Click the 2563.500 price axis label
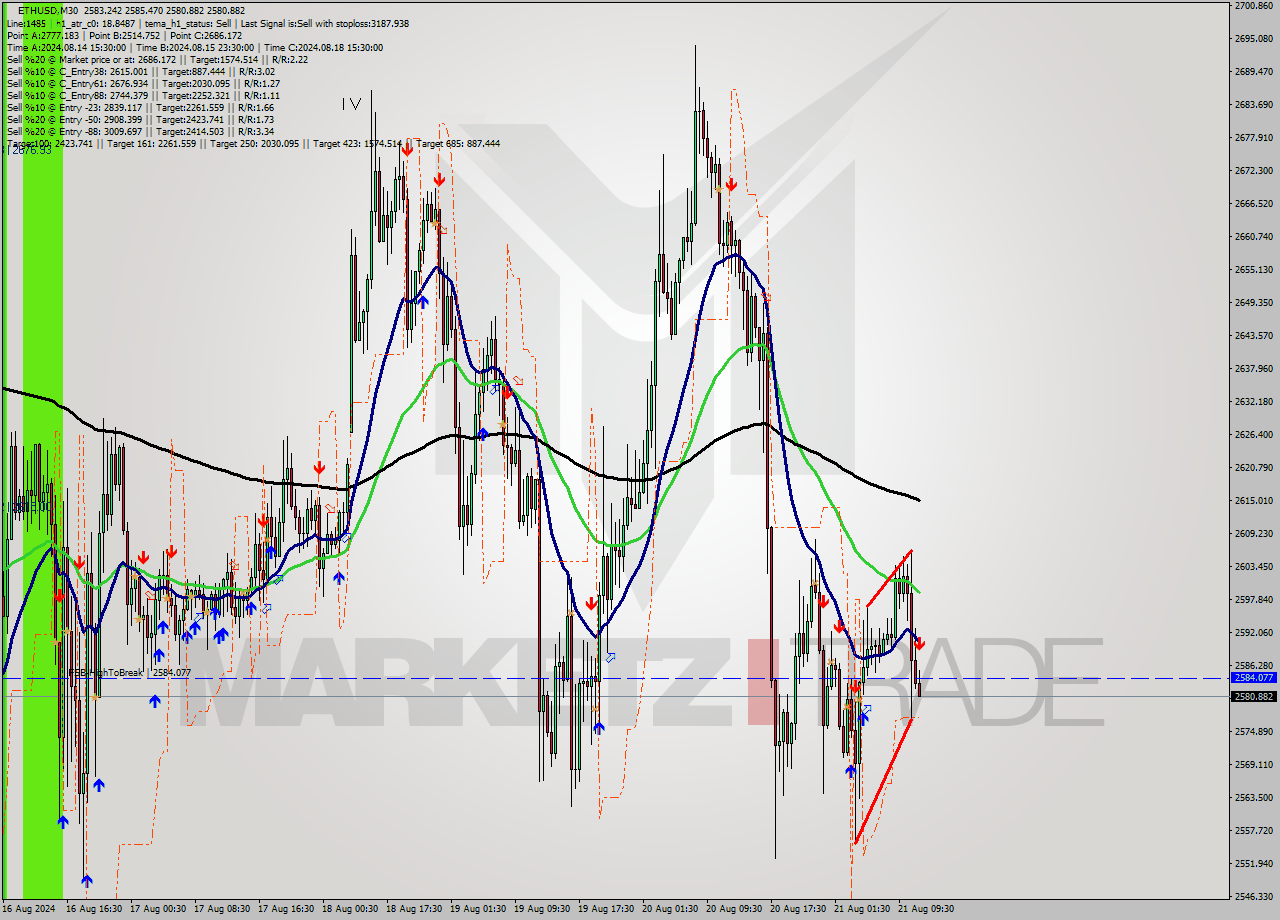Image resolution: width=1280 pixels, height=920 pixels. tap(1253, 798)
